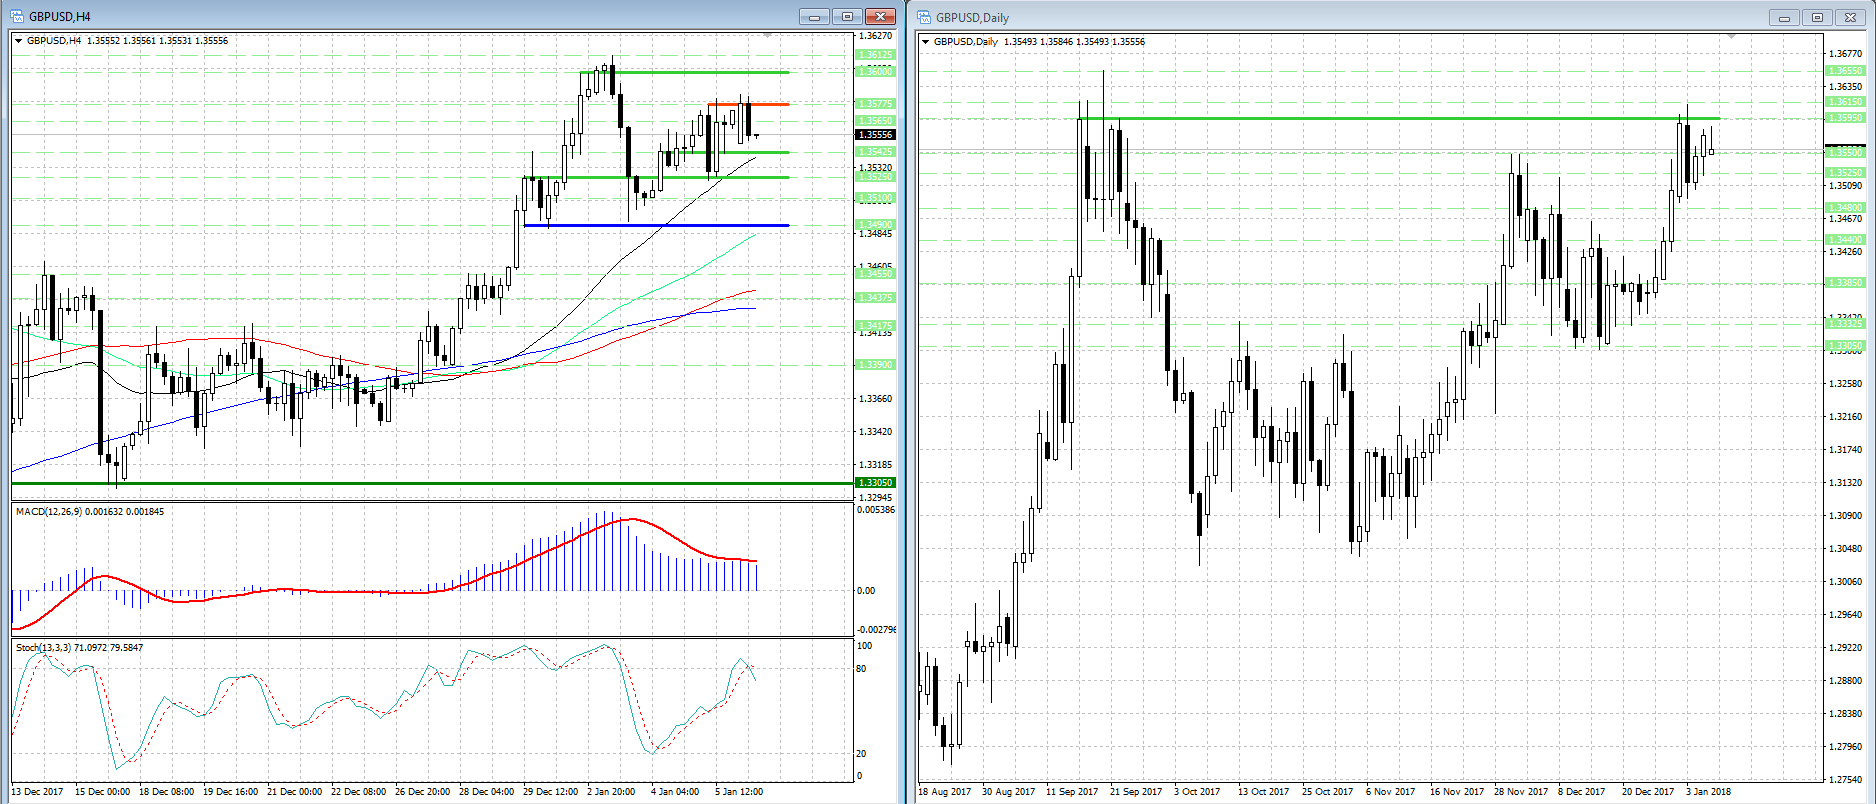Restore the GBPUSD,H4 chart window
The width and height of the screenshot is (1876, 804).
pos(847,17)
